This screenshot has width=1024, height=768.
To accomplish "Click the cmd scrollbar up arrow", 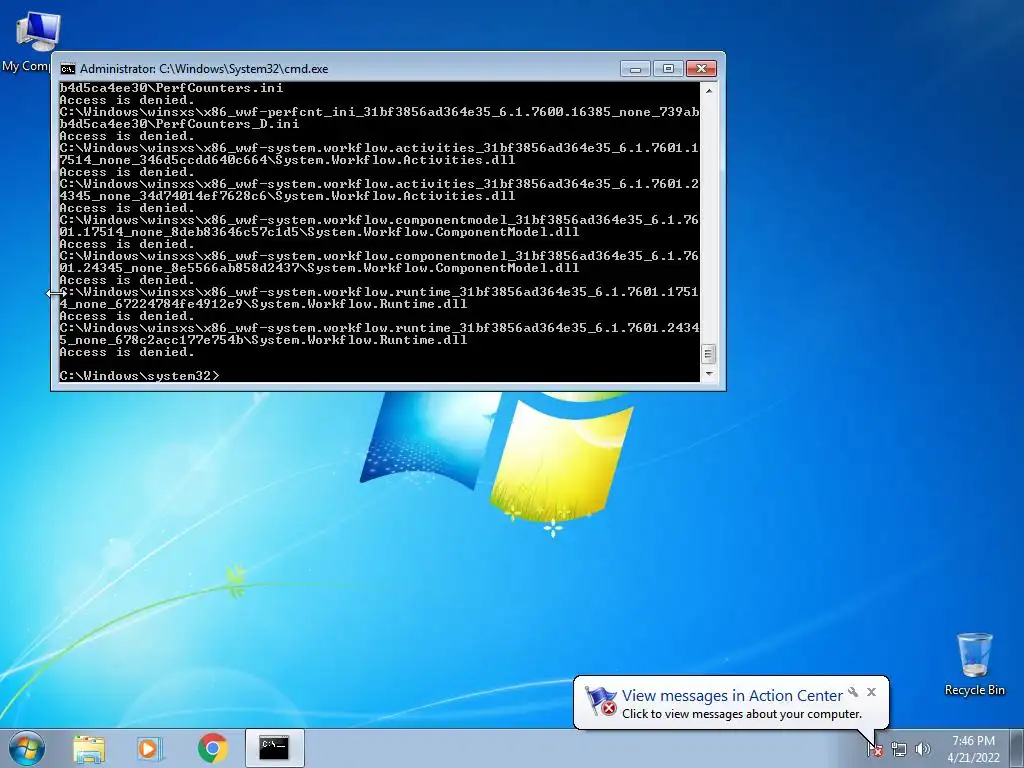I will tap(709, 90).
